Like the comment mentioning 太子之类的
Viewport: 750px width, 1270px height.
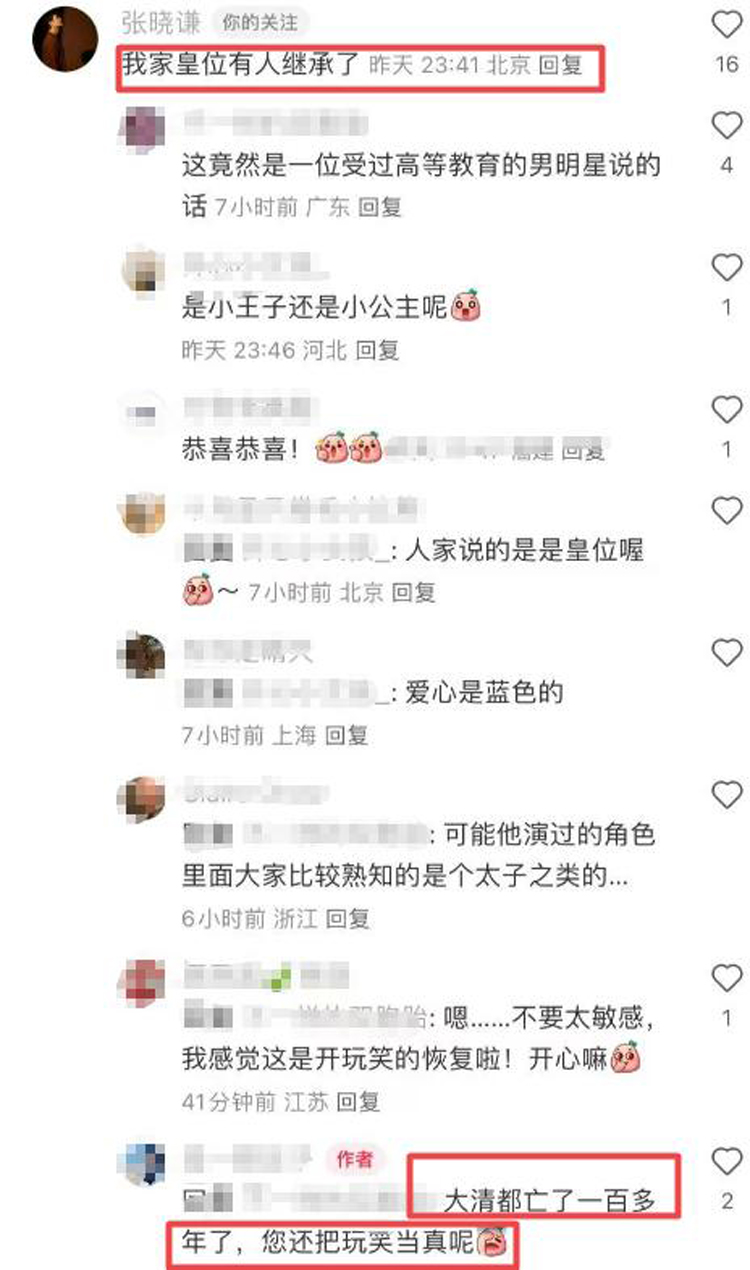click(x=727, y=795)
